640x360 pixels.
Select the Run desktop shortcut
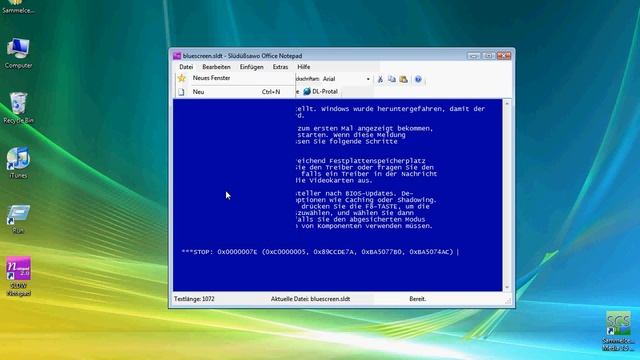pos(18,219)
